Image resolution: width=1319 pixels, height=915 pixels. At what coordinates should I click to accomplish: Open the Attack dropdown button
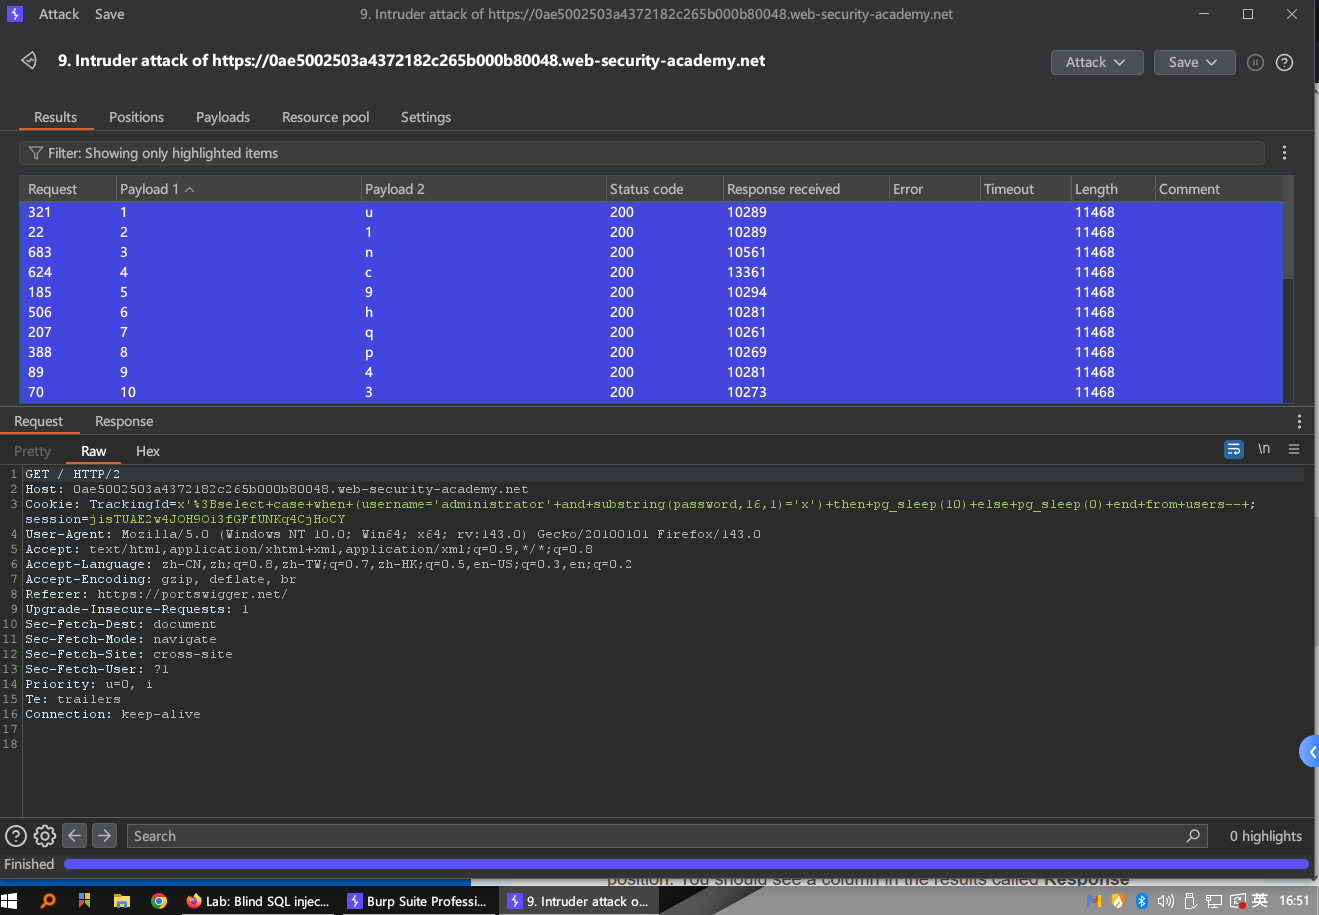(1096, 62)
